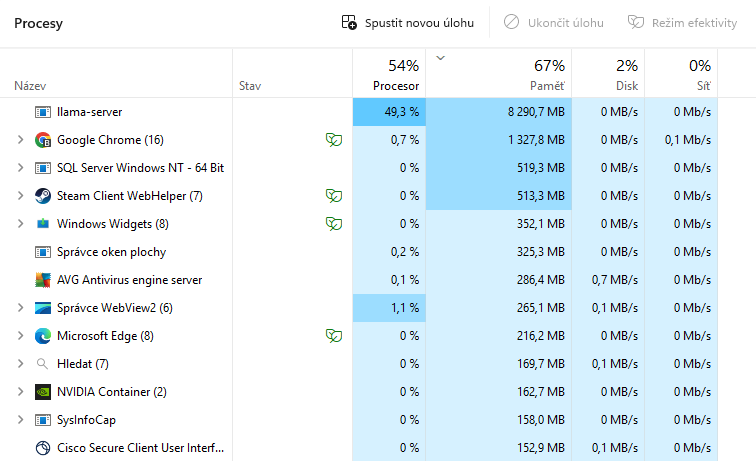The image size is (756, 461).
Task: Click the 169,7 MB memory value
Action: click(x=541, y=364)
